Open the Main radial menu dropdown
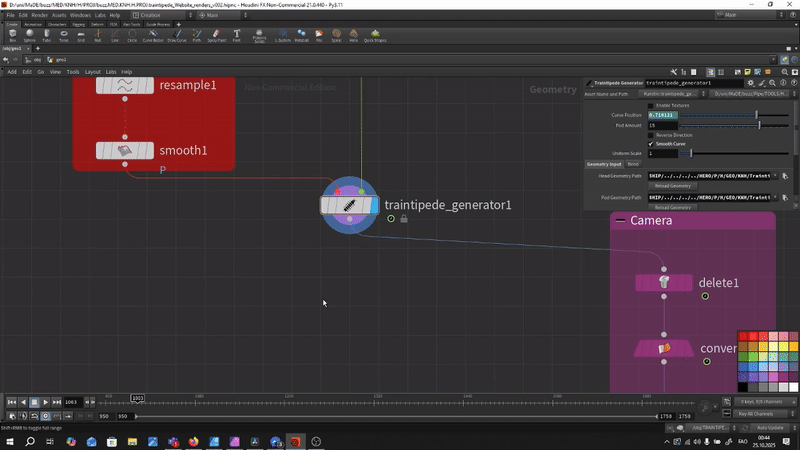The width and height of the screenshot is (800, 450). 223,15
